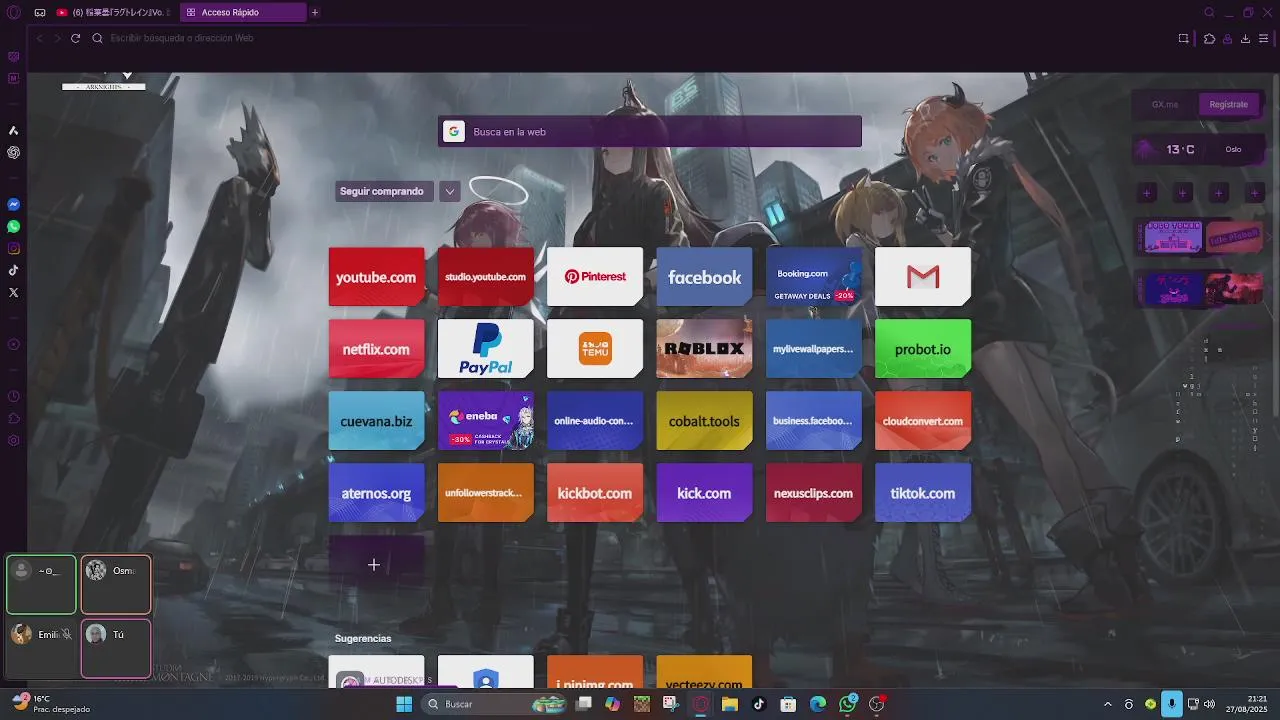The height and width of the screenshot is (720, 1280).
Task: Open the profile account icon in toolbar
Action: point(1227,38)
